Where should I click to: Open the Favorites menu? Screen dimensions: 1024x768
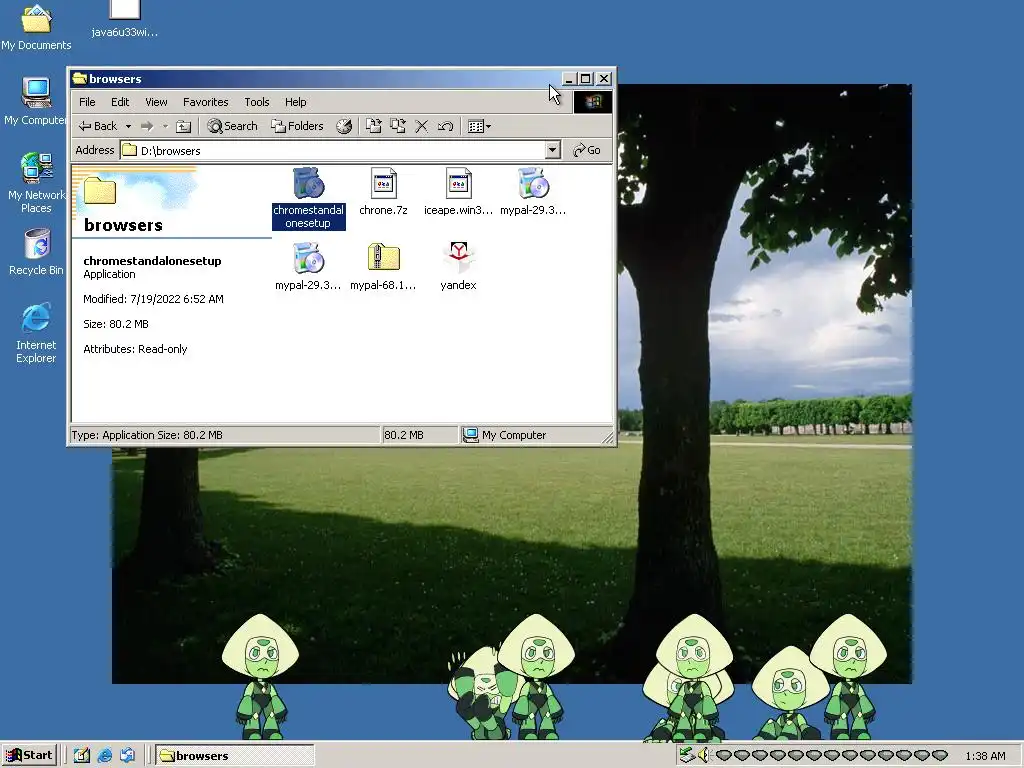(x=206, y=102)
